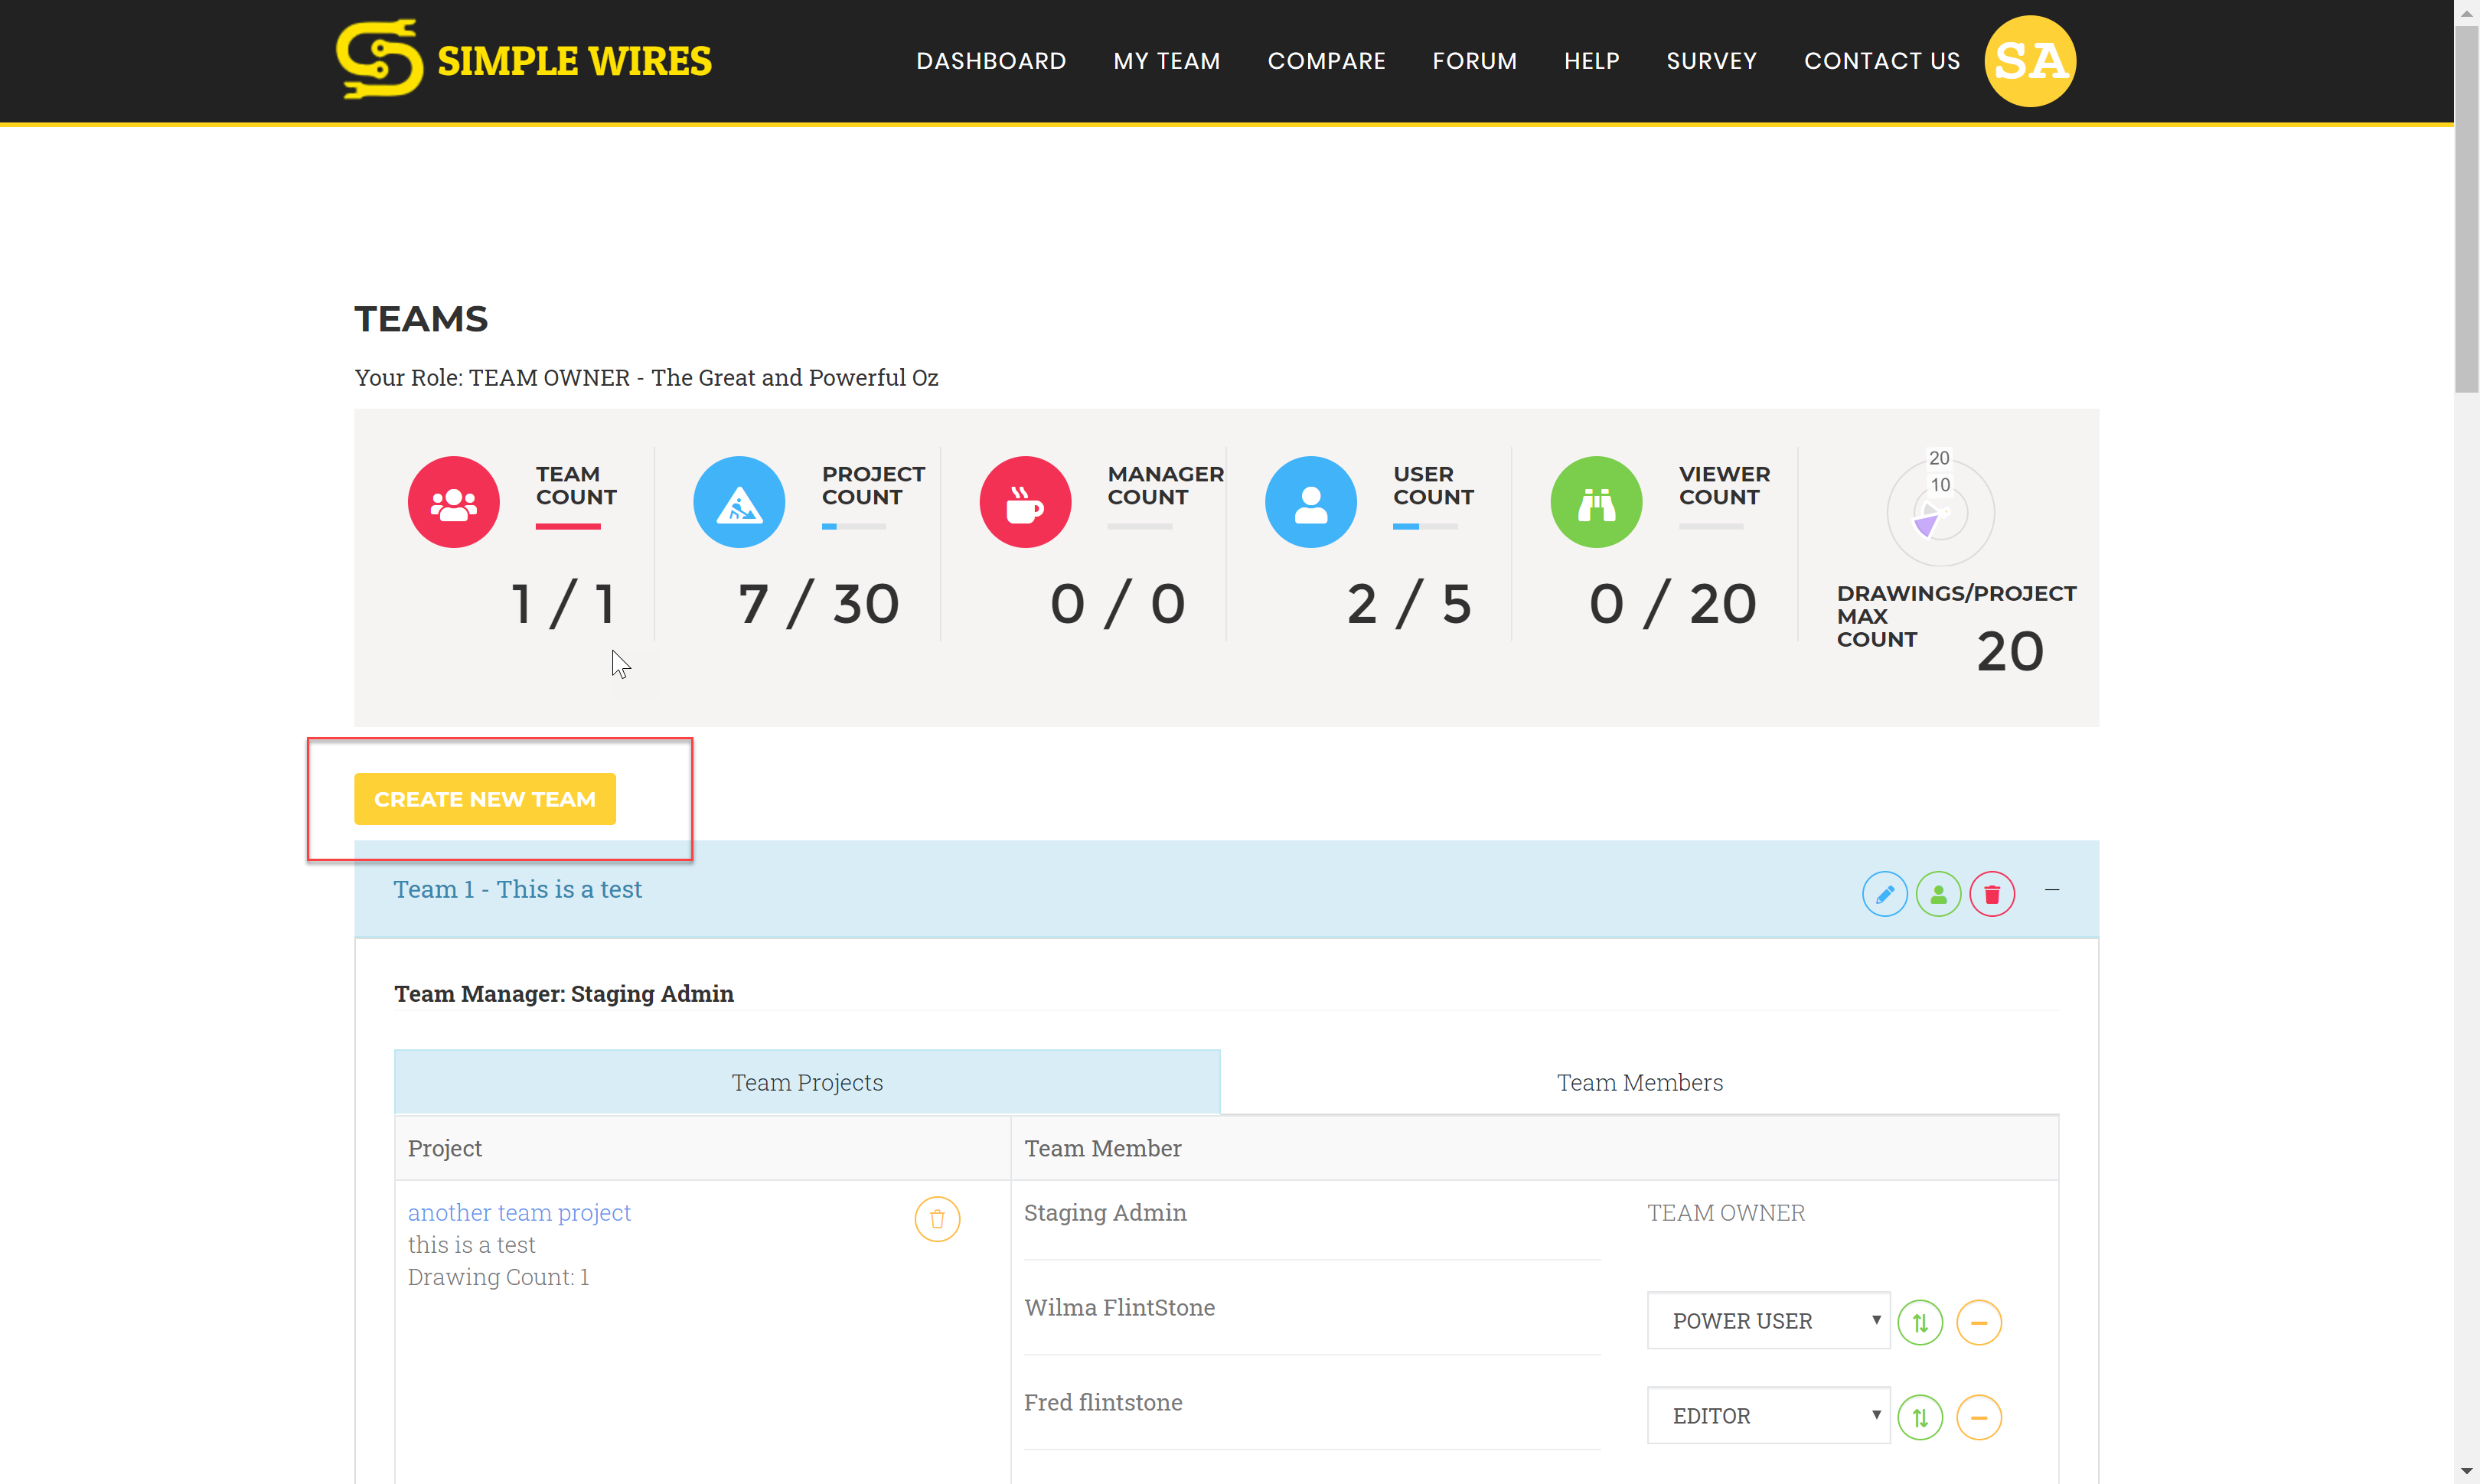Click the edit pencil icon for Team 1
2480x1484 pixels.
pos(1884,894)
